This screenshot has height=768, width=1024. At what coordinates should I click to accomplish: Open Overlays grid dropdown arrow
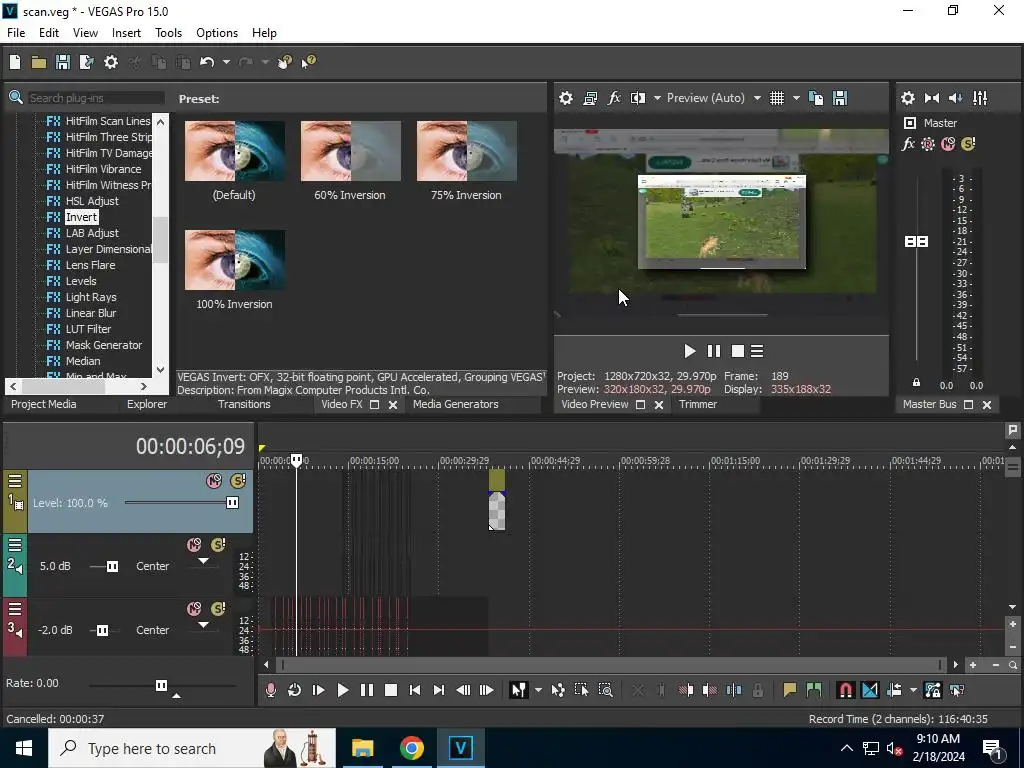click(x=796, y=98)
